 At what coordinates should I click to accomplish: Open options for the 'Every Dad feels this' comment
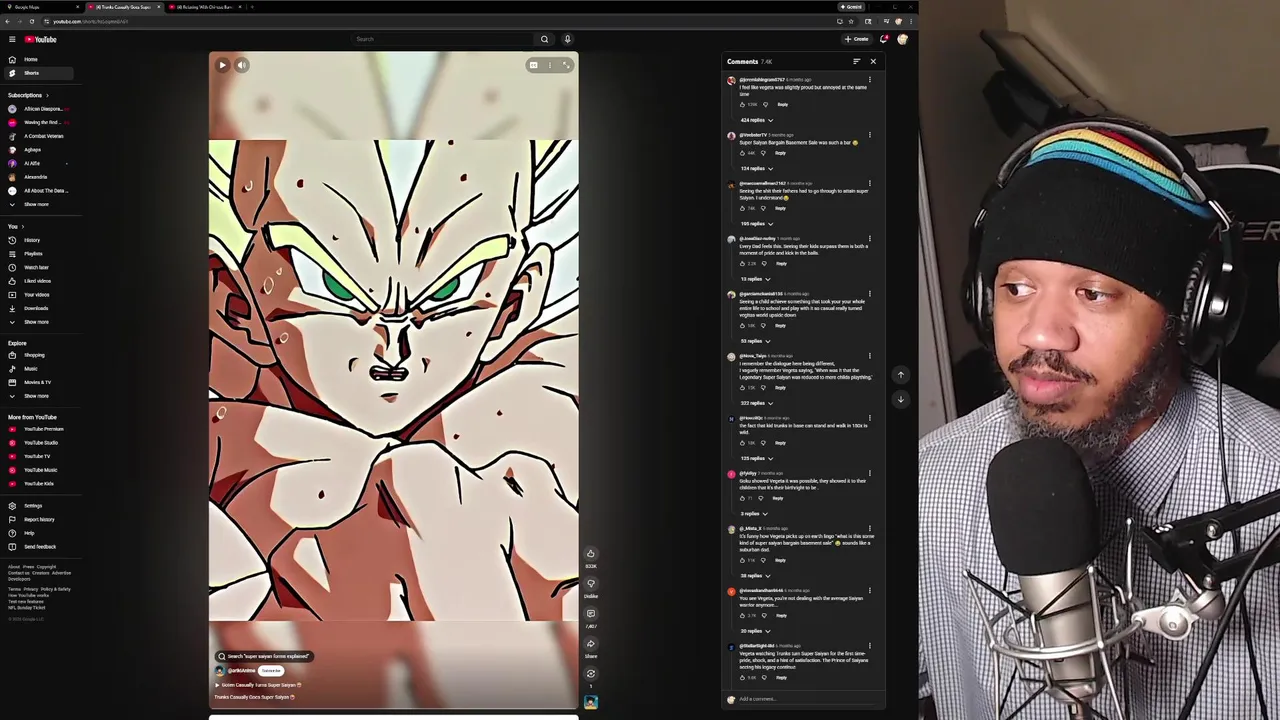pyautogui.click(x=869, y=239)
